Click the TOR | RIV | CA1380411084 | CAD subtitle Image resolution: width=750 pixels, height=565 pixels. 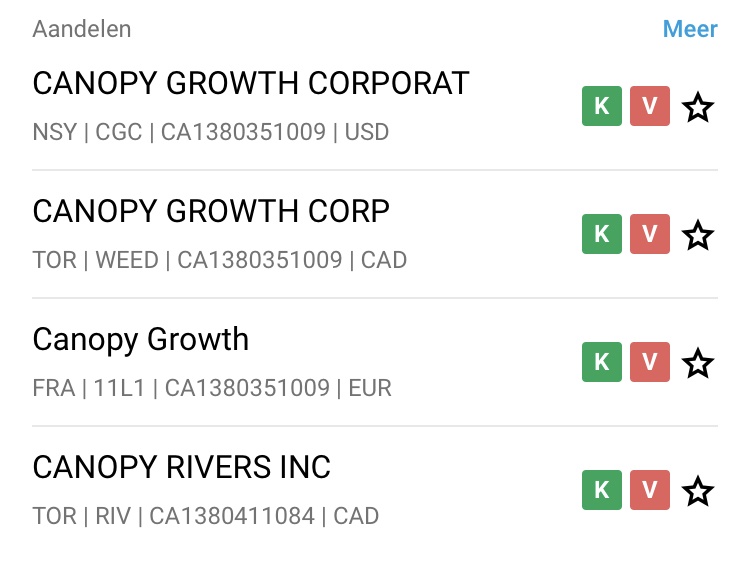point(206,516)
